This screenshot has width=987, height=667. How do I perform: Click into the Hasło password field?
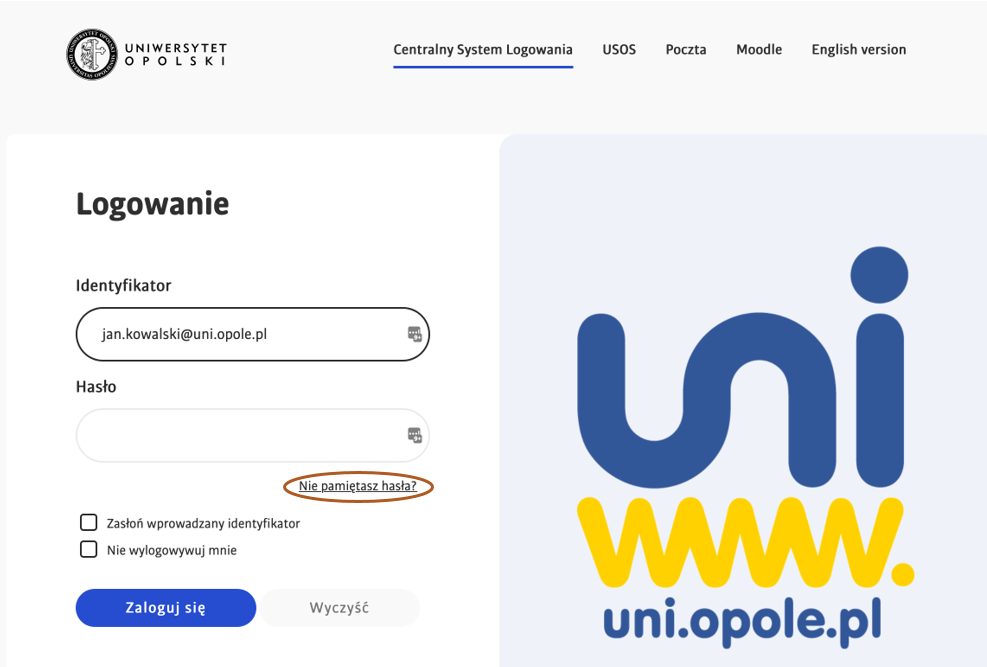point(240,435)
